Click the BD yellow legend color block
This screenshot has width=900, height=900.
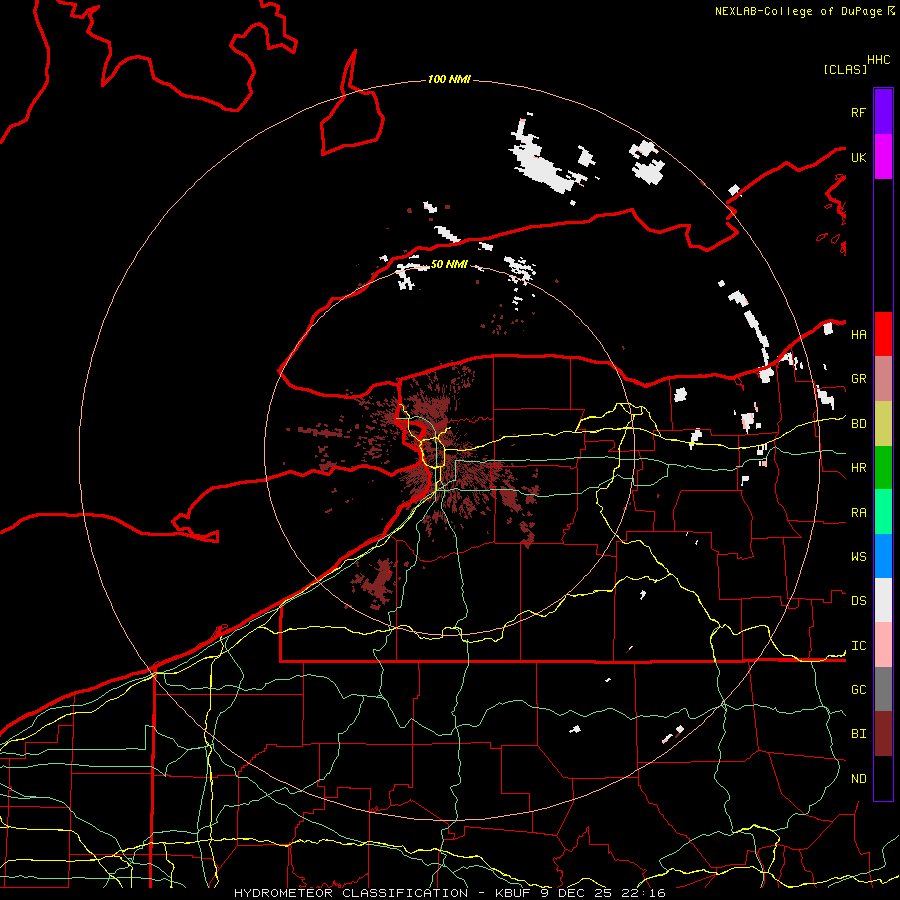coord(883,423)
